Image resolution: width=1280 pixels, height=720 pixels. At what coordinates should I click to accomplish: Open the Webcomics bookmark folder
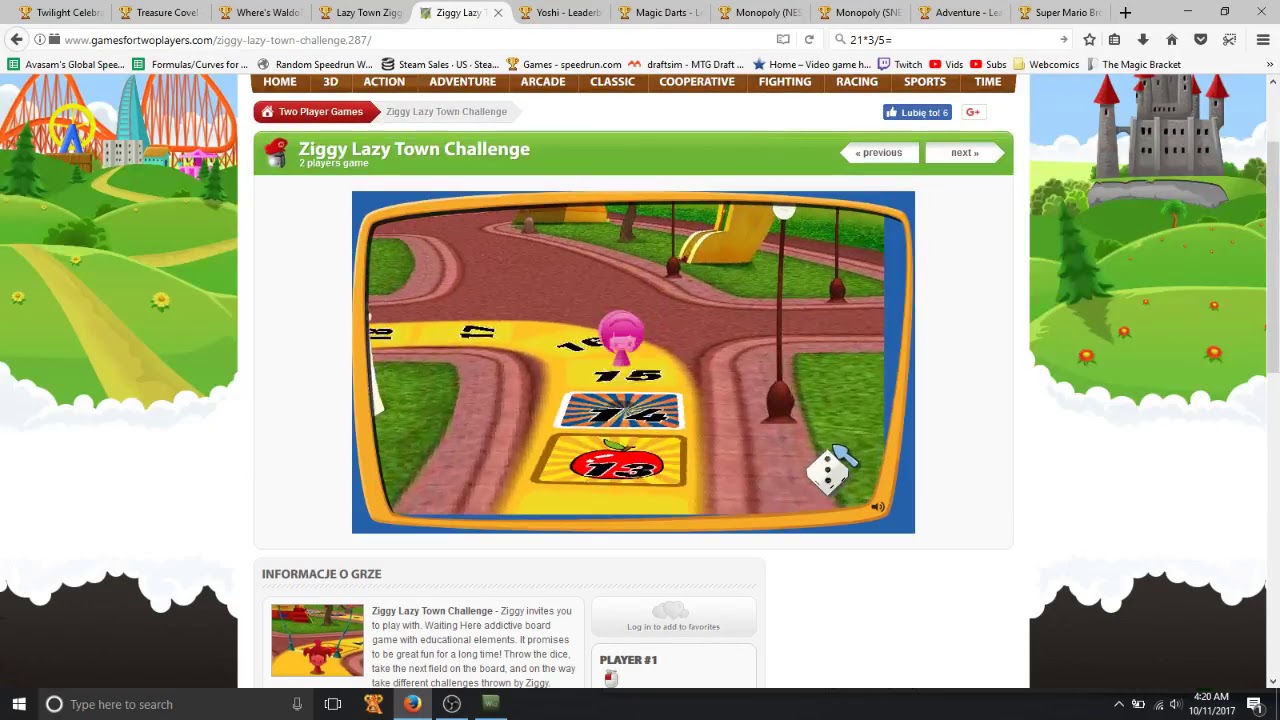click(1045, 64)
